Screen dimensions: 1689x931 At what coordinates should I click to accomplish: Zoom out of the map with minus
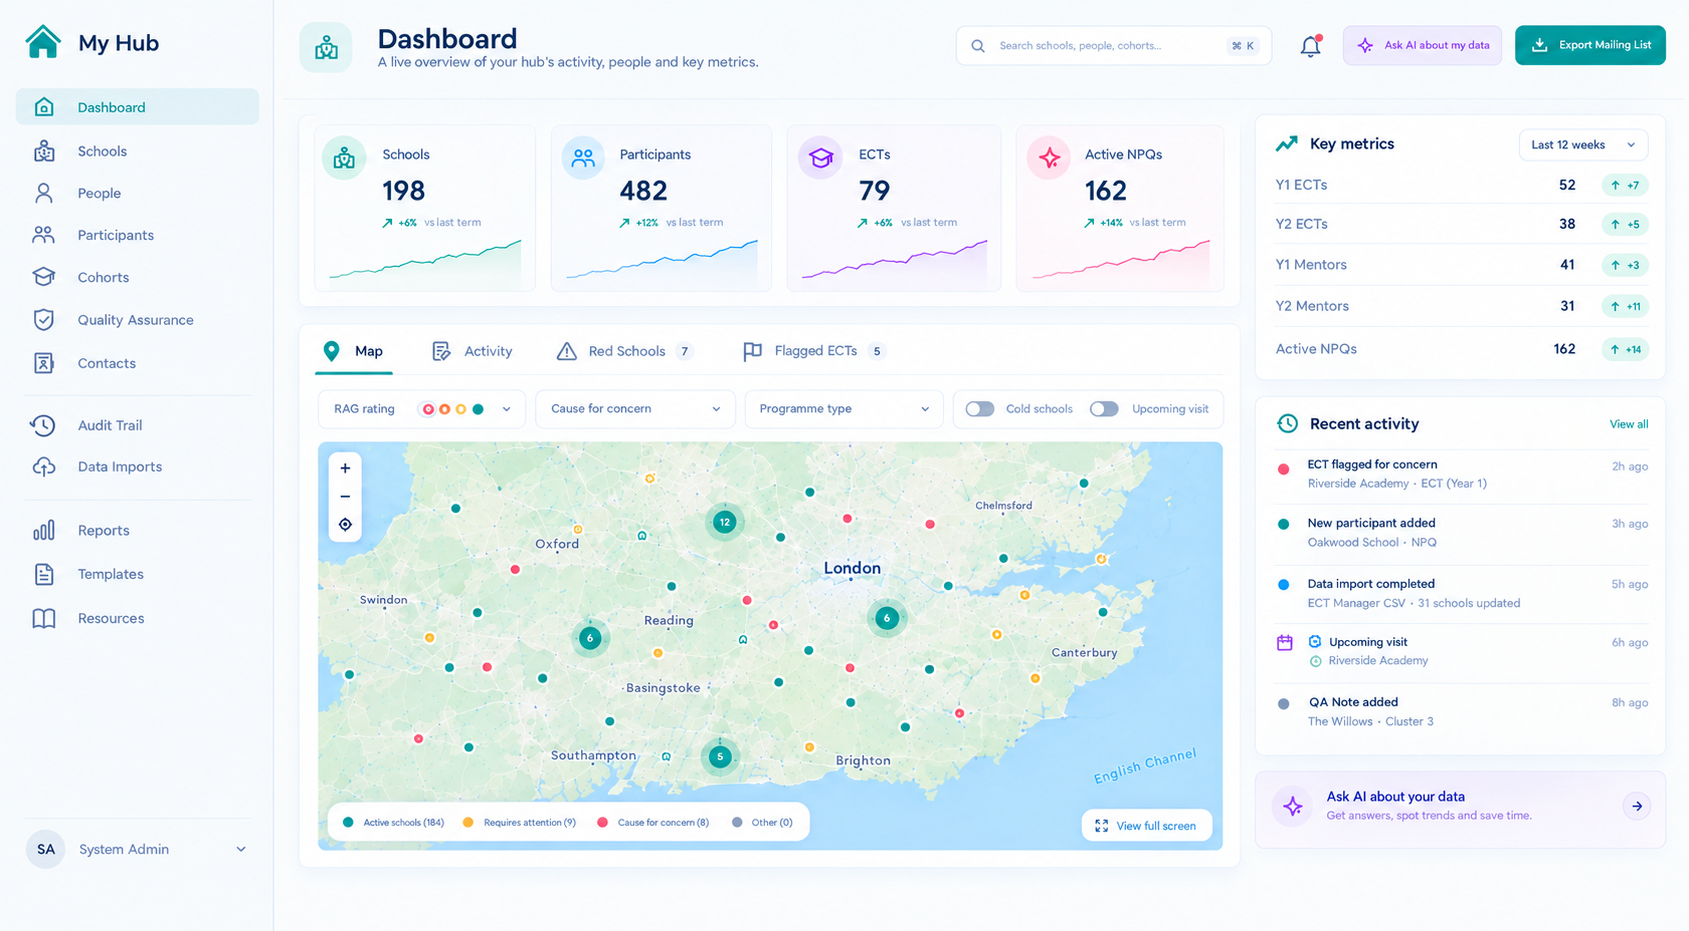[345, 496]
